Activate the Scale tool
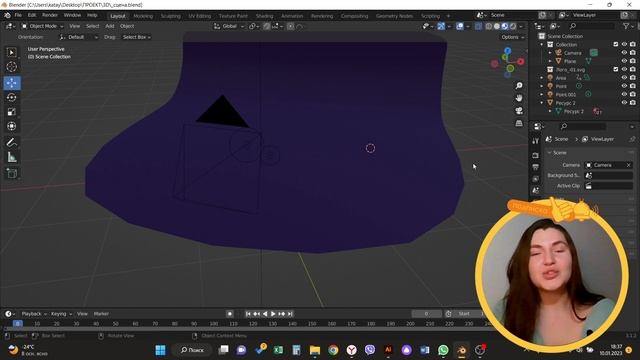This screenshot has height=360, width=640. tap(11, 111)
